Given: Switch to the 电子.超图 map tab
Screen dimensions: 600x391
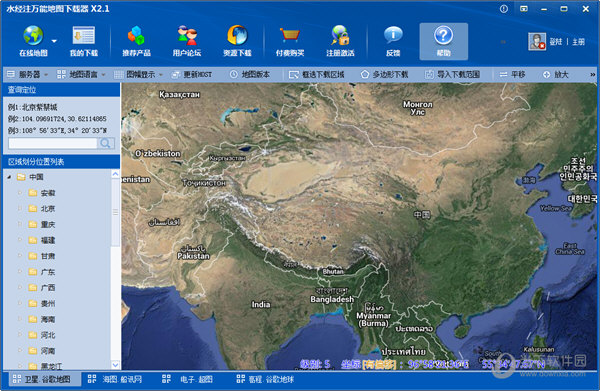Looking at the screenshot, I should (187, 379).
